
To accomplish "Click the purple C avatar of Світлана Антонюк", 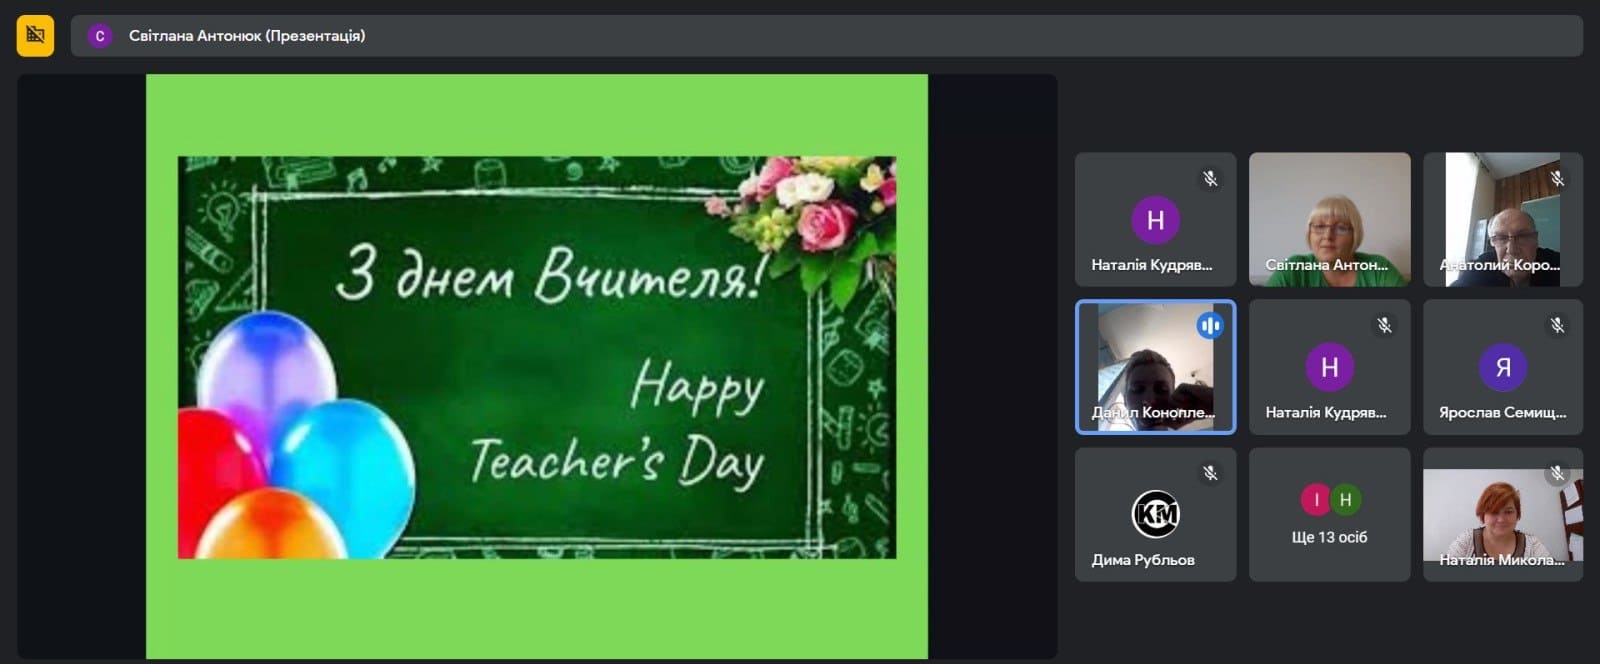I will [99, 36].
